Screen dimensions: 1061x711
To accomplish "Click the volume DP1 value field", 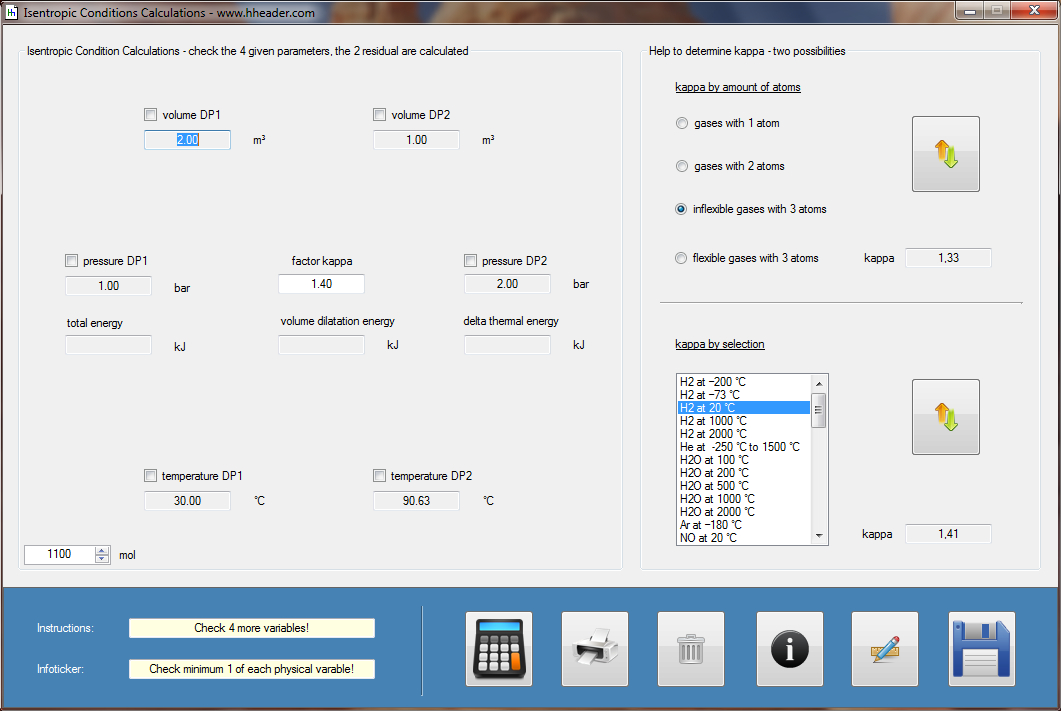I will (187, 140).
